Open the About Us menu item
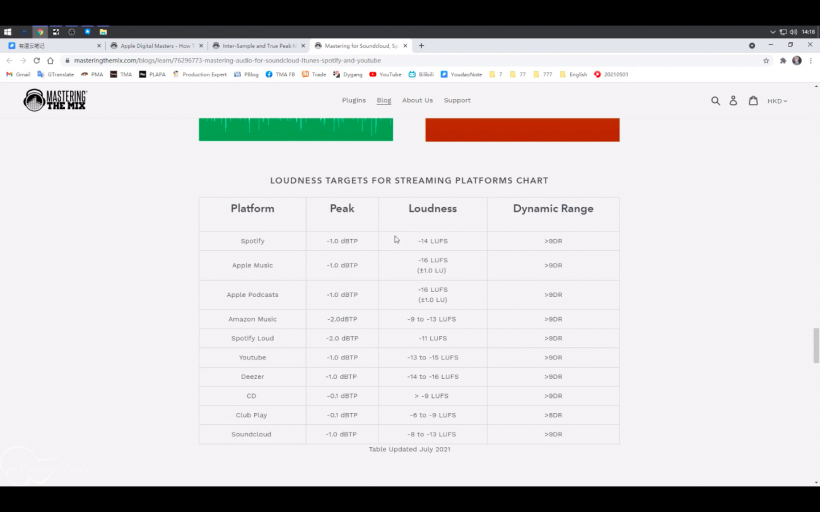The height and width of the screenshot is (512, 820). (417, 100)
